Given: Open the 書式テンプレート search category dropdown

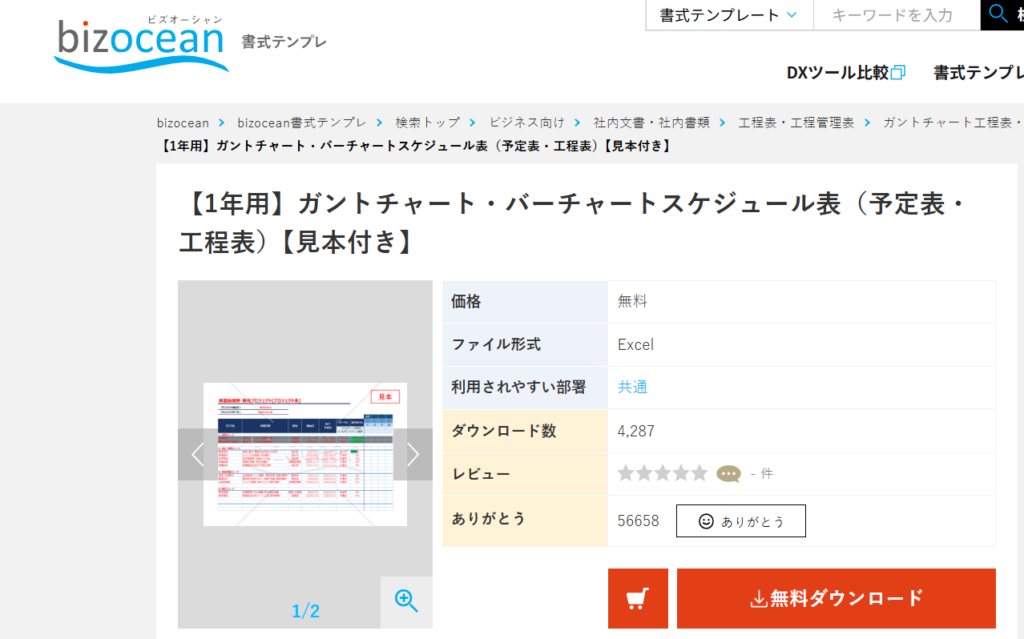Looking at the screenshot, I should [x=728, y=13].
